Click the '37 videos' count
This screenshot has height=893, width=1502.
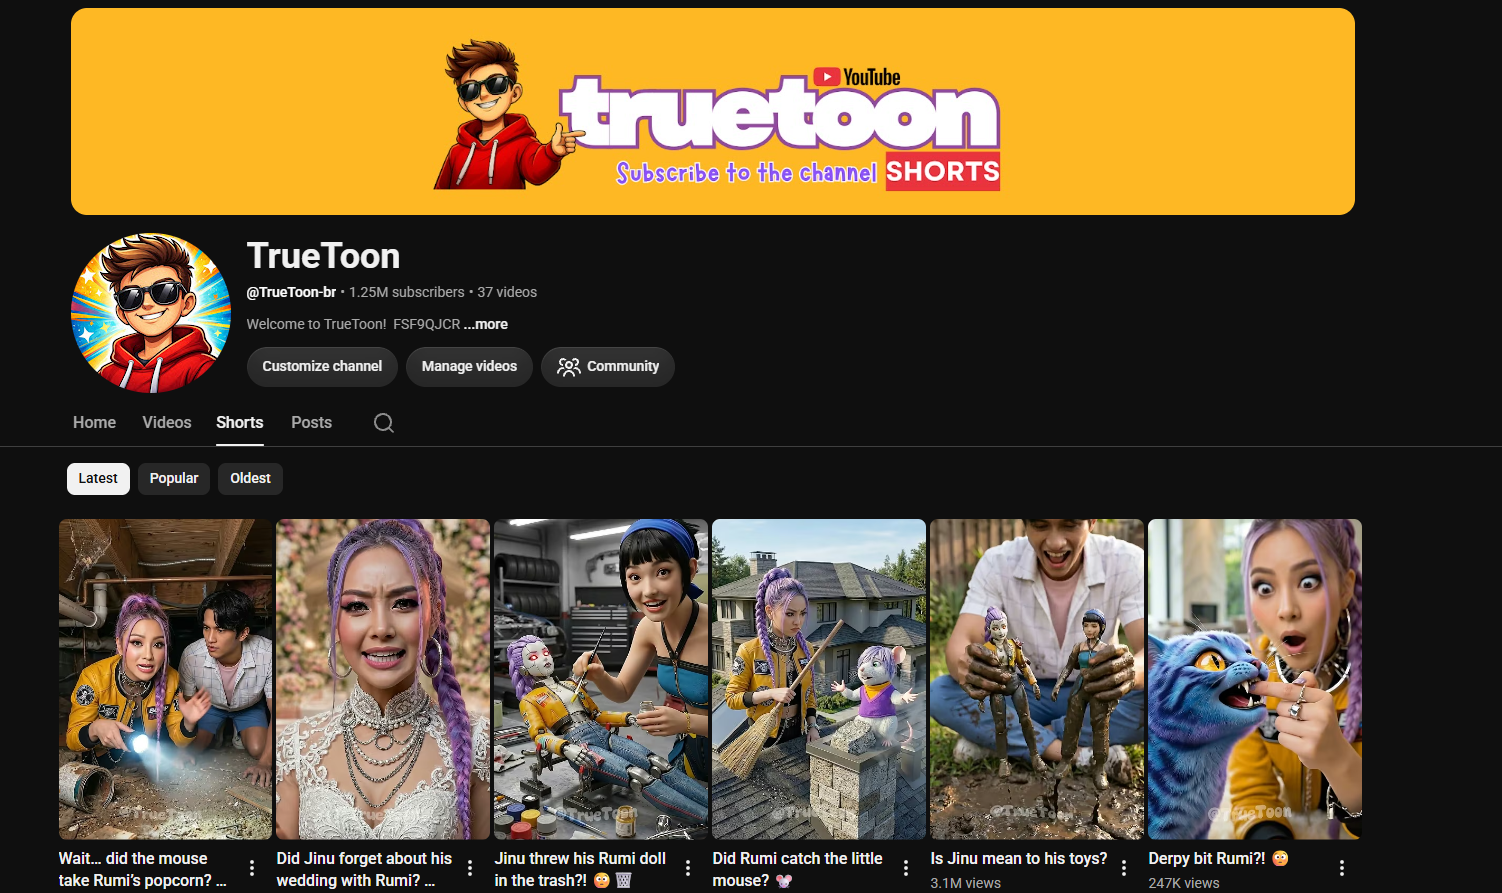tap(507, 292)
